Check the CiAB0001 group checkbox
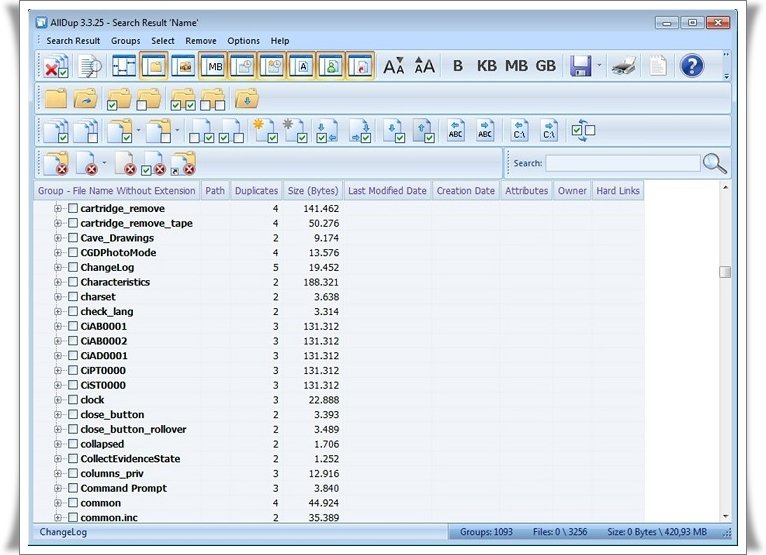The height and width of the screenshot is (555, 766). (x=73, y=326)
